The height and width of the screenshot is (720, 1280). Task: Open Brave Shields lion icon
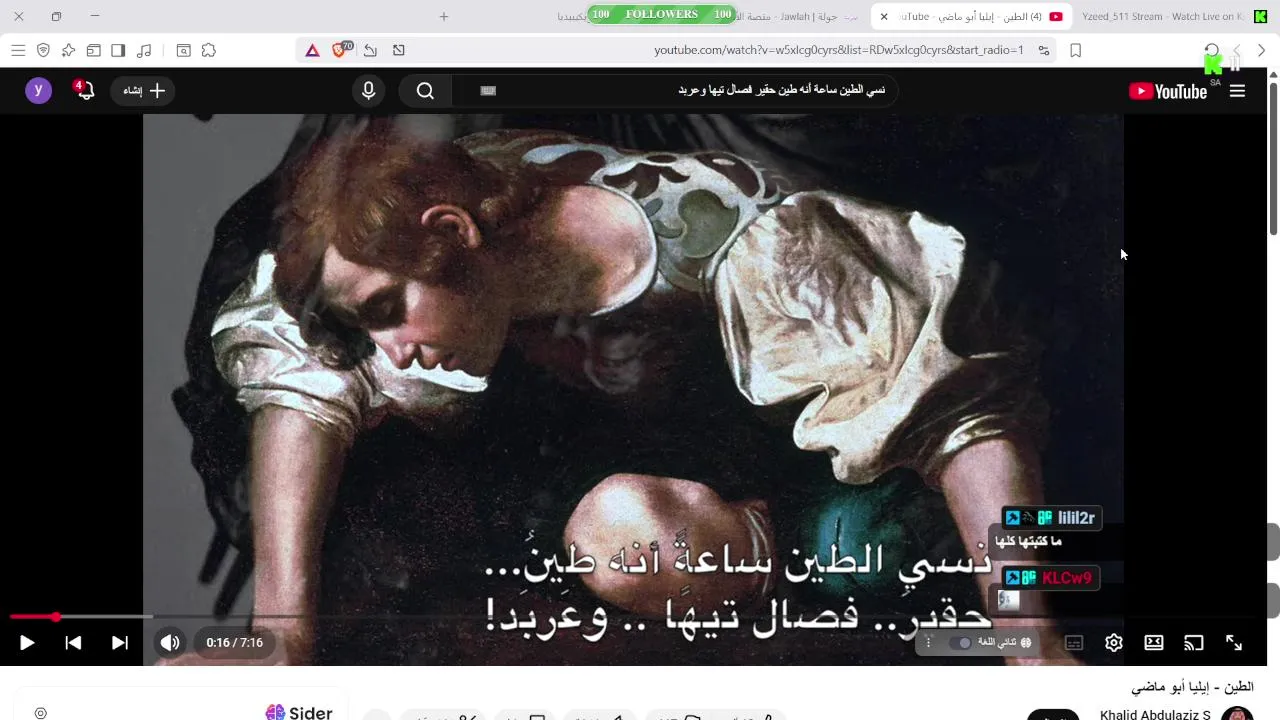(342, 50)
